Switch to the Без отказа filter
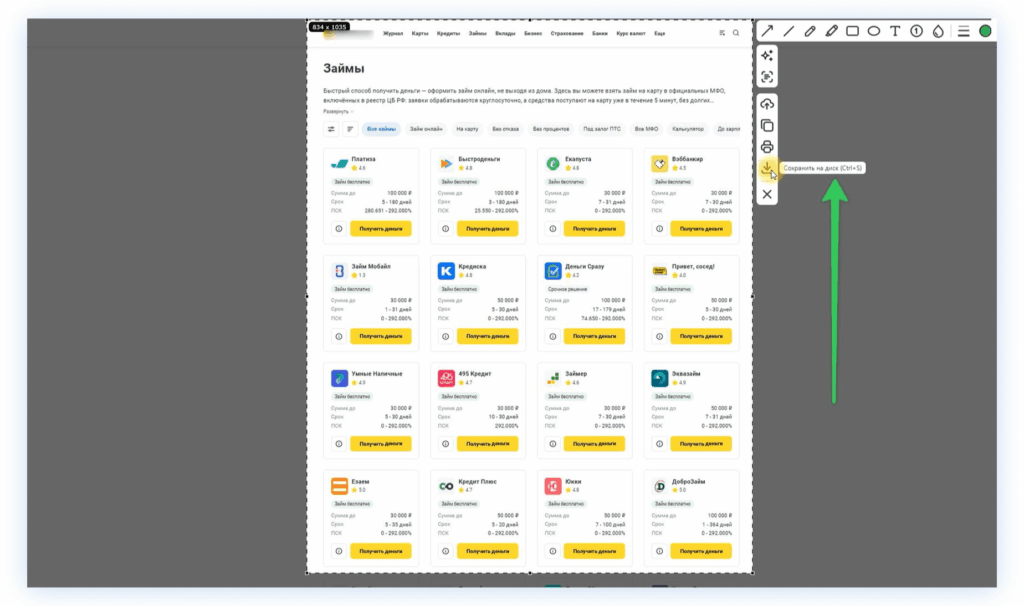The image size is (1024, 606). [505, 129]
